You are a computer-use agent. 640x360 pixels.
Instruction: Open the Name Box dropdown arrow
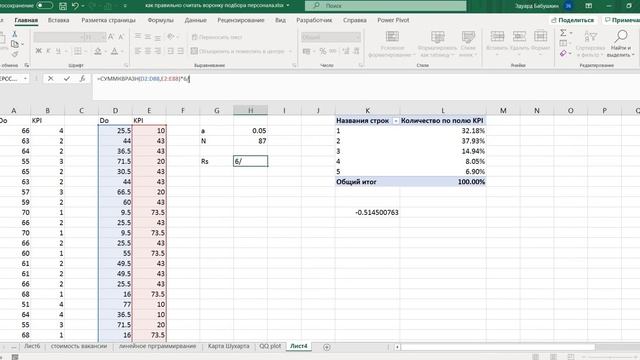25,79
